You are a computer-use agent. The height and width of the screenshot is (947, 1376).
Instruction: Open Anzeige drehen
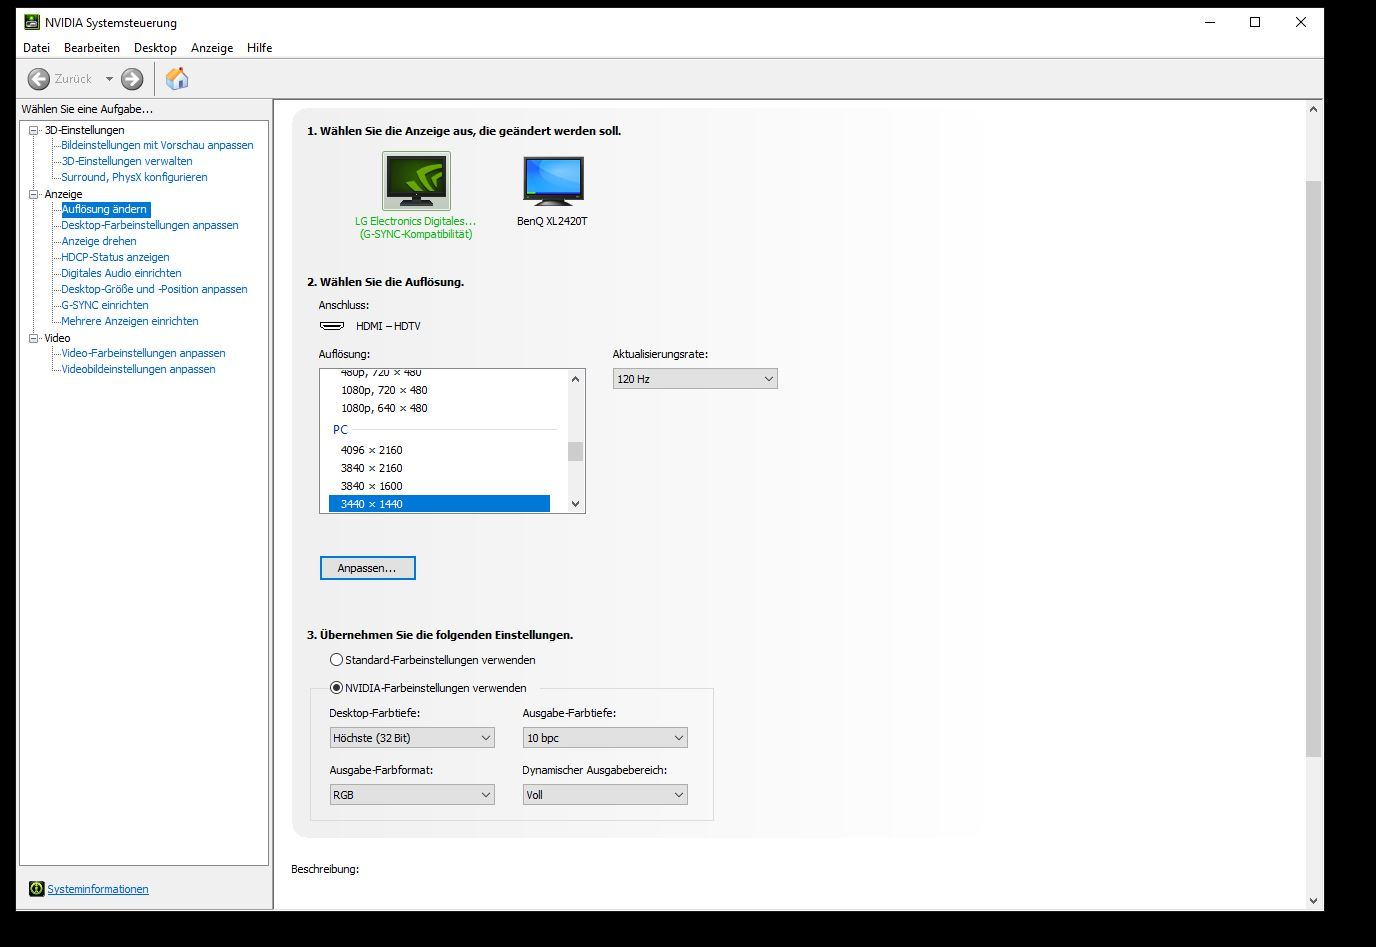(x=99, y=241)
